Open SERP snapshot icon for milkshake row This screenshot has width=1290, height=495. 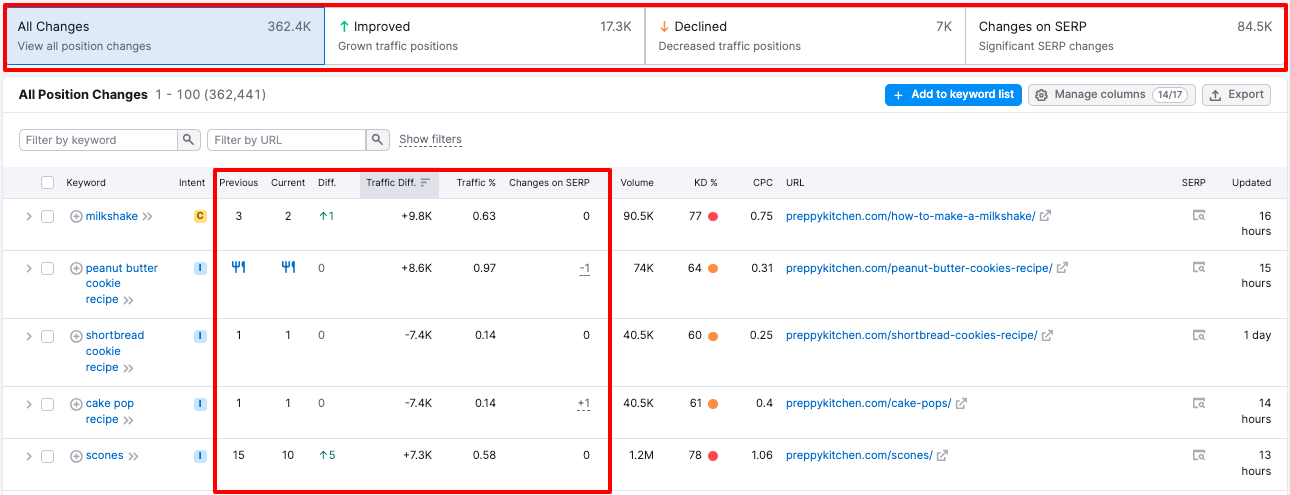click(x=1198, y=216)
